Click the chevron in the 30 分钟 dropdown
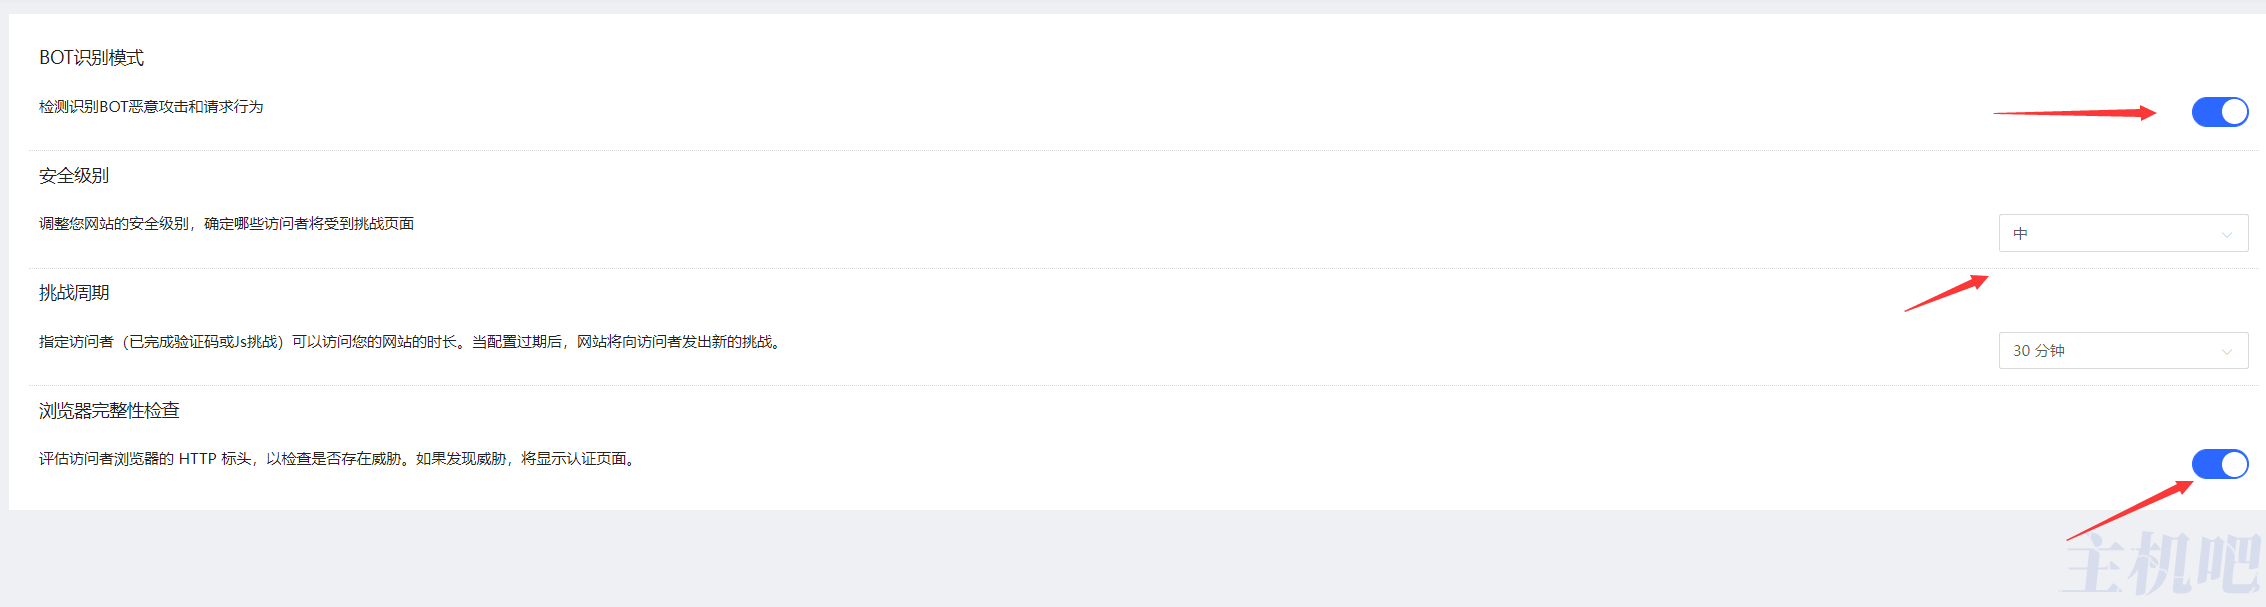Image resolution: width=2266 pixels, height=607 pixels. point(2227,352)
